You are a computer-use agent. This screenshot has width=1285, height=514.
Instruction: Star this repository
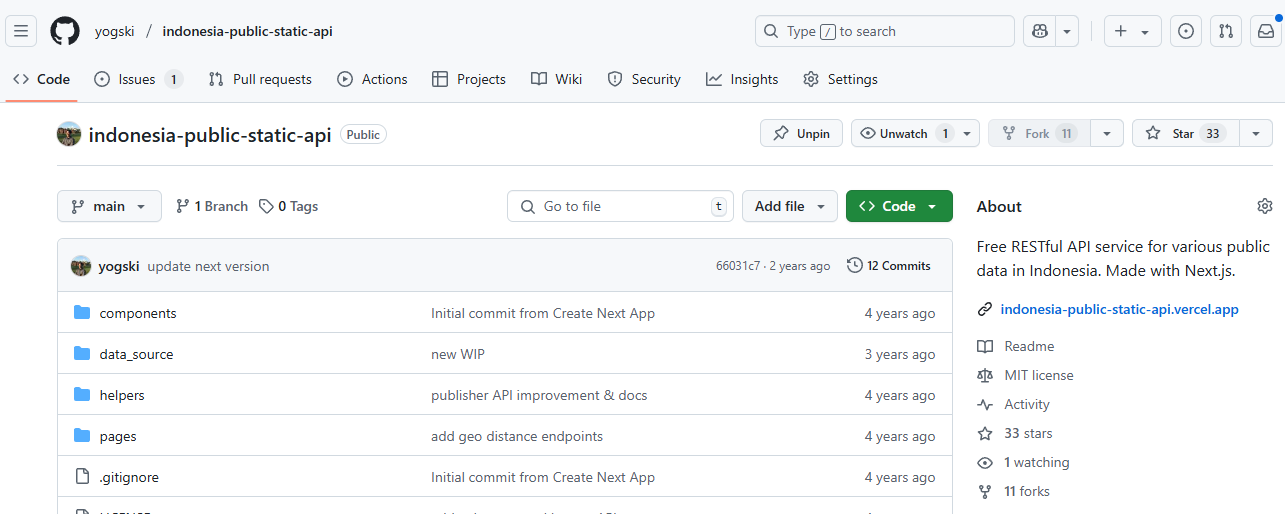(x=1185, y=133)
